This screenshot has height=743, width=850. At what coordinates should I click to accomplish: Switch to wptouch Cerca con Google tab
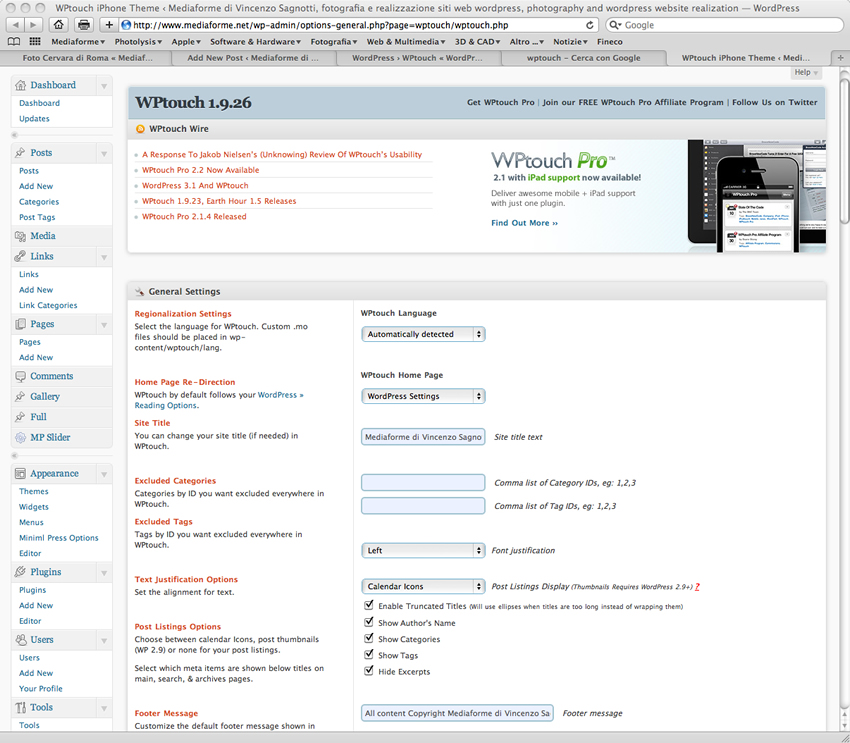tap(583, 57)
